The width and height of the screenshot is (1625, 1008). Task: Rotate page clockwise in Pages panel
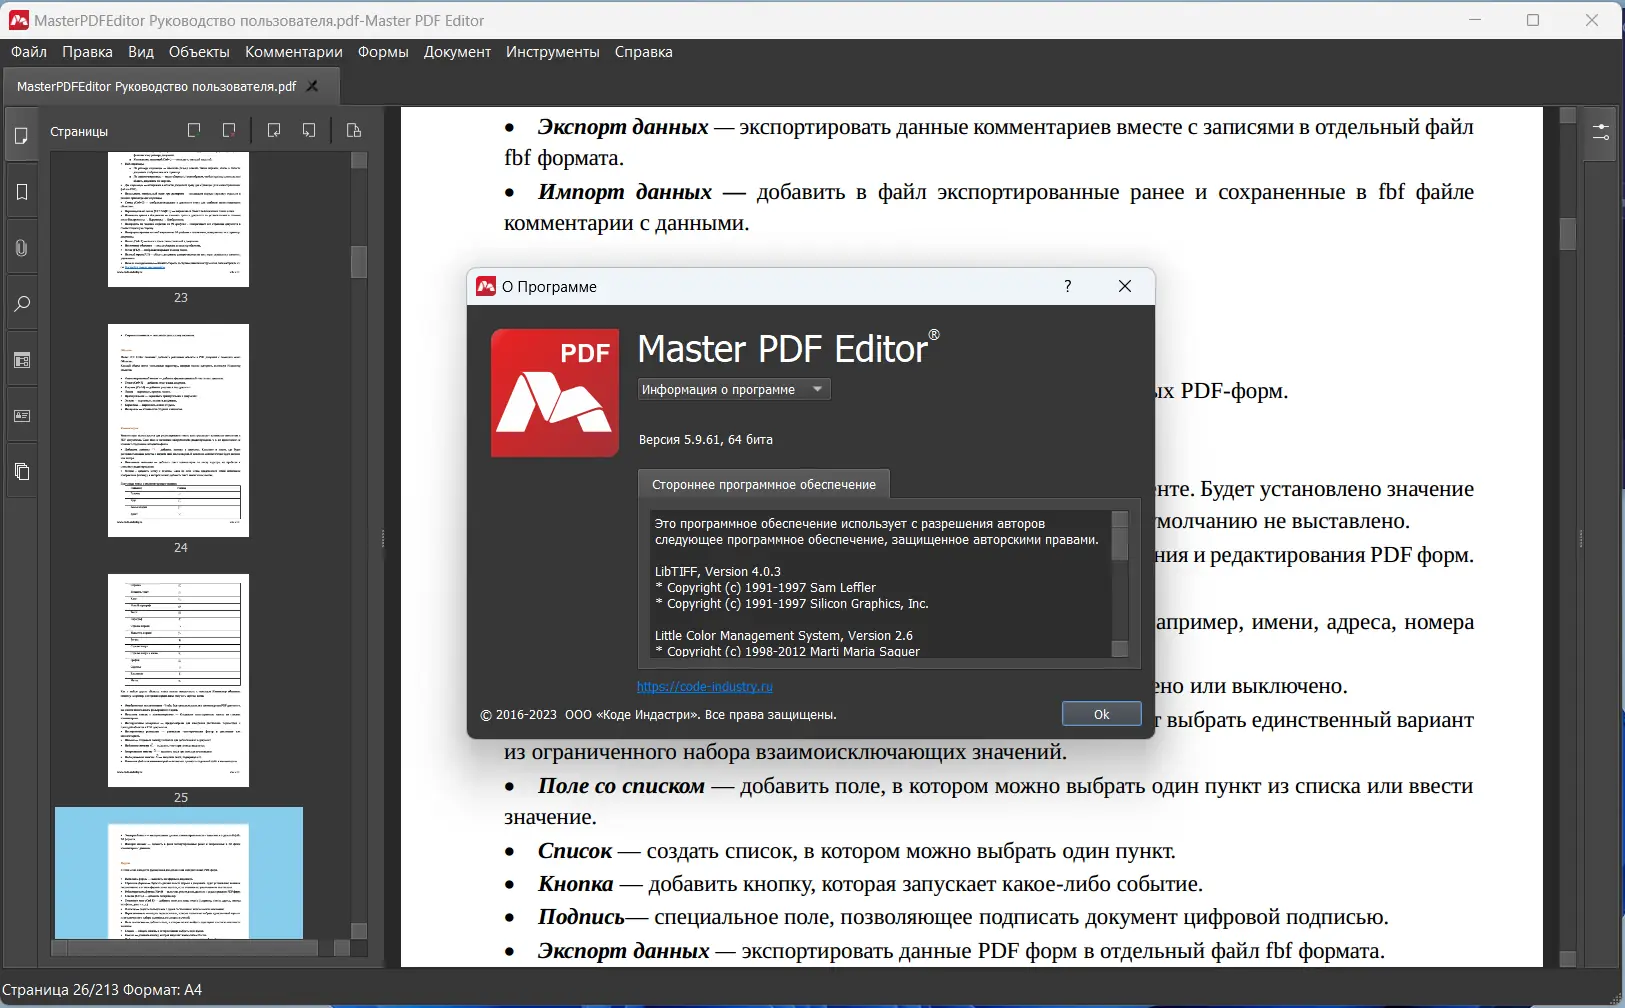pyautogui.click(x=309, y=130)
